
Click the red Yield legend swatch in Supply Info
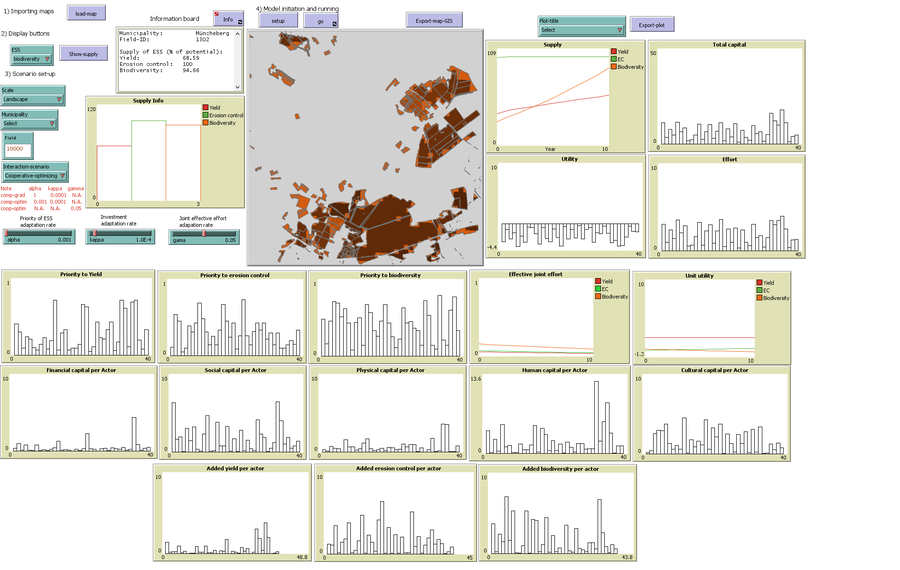[206, 107]
